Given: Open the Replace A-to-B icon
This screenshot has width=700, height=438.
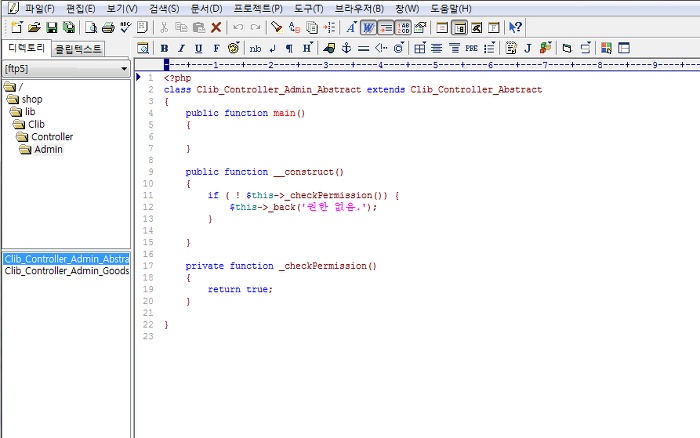Looking at the screenshot, I should pyautogui.click(x=294, y=27).
